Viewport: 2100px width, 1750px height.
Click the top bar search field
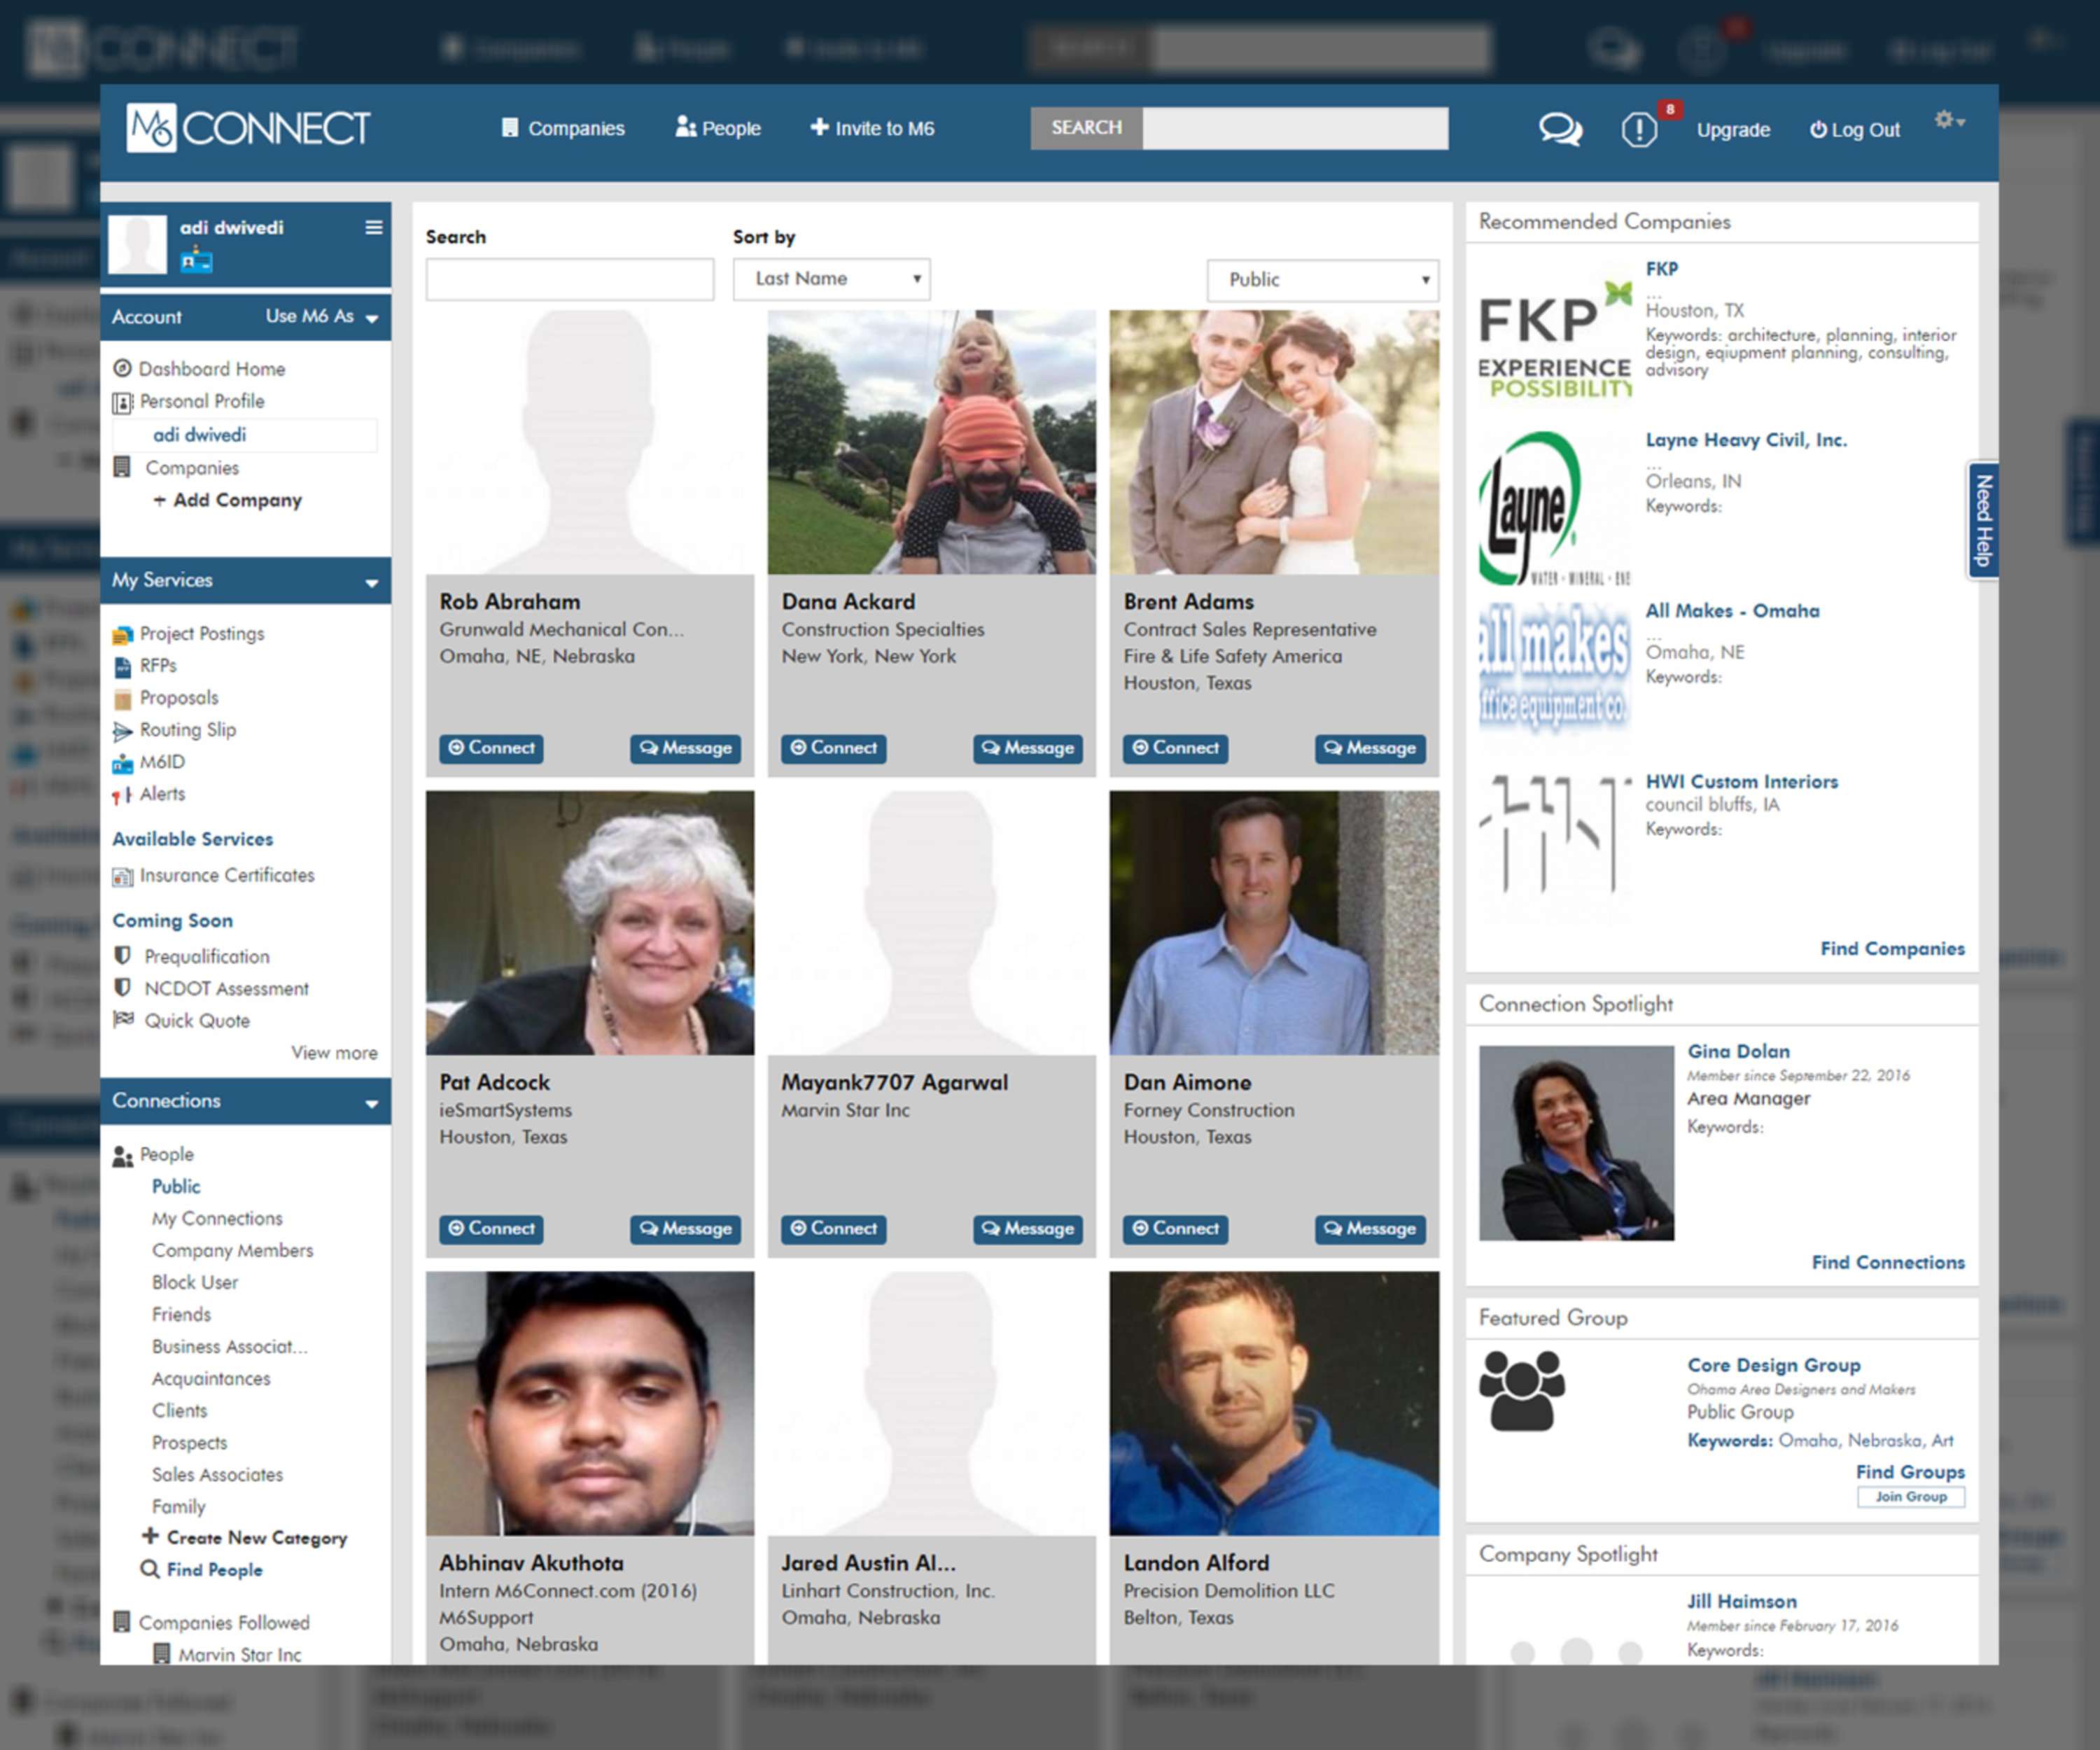coord(1295,128)
